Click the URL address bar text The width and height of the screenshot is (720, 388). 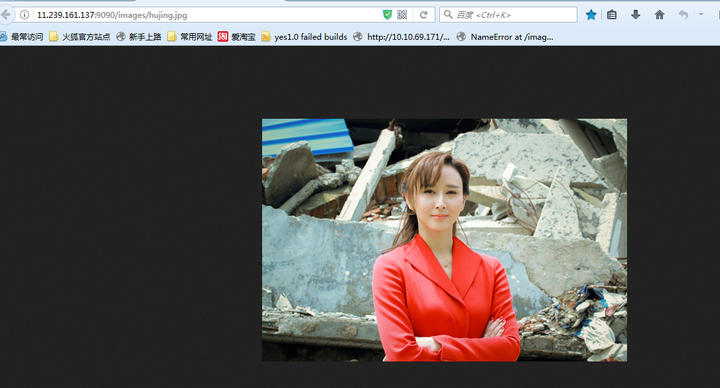click(x=112, y=15)
